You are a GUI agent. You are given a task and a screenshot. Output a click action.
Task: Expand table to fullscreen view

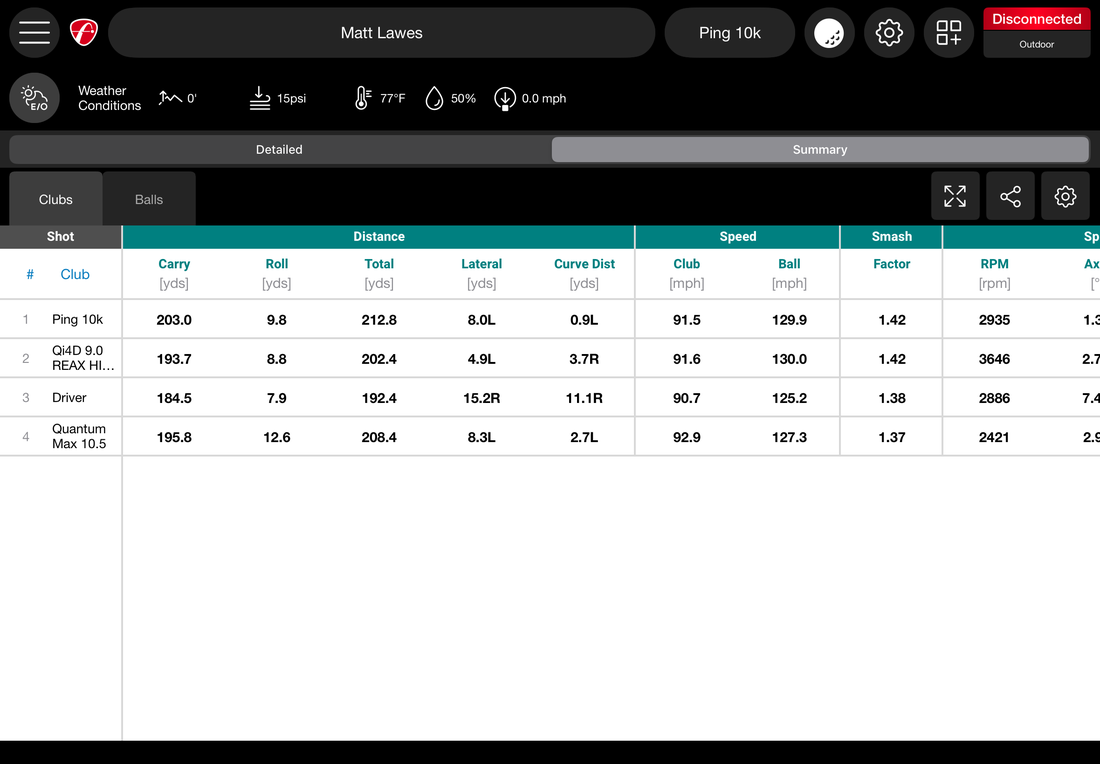click(x=955, y=196)
